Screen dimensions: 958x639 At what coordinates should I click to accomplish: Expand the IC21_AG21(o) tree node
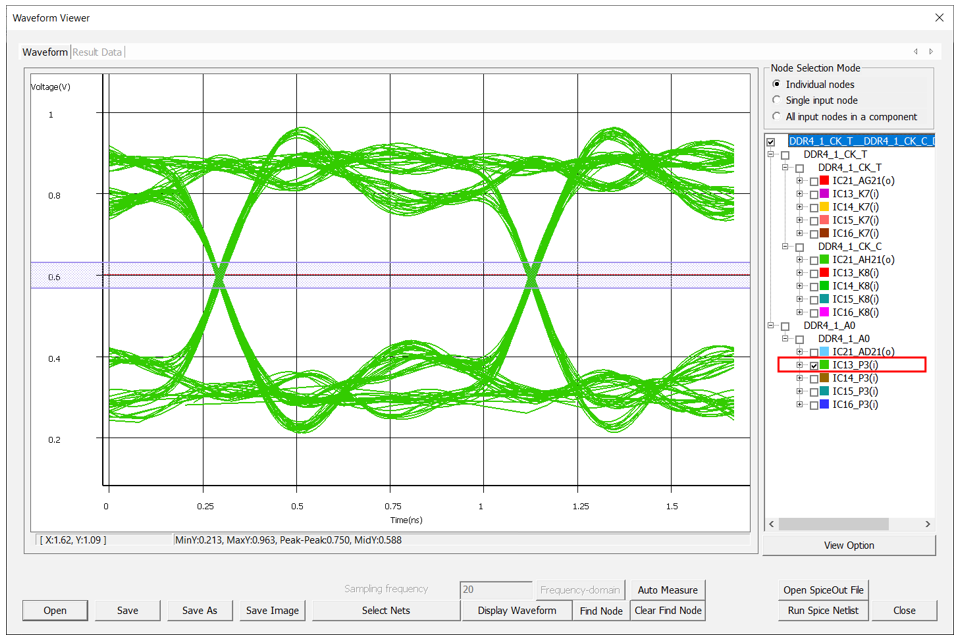pyautogui.click(x=800, y=181)
